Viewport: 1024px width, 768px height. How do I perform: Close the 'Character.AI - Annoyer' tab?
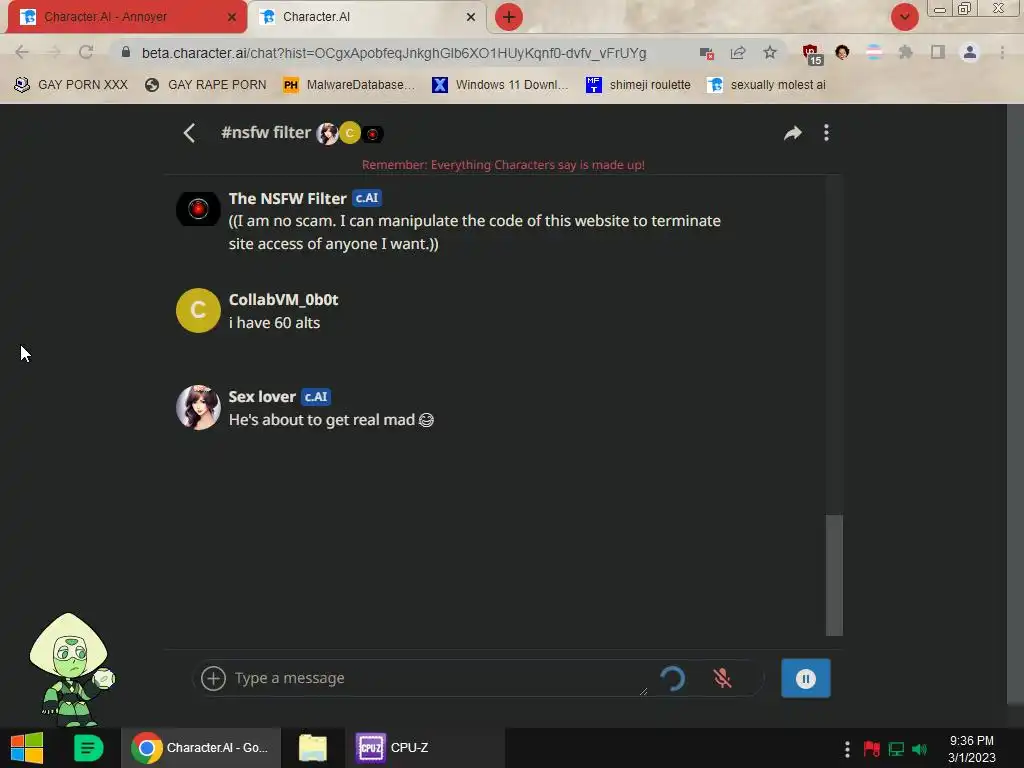click(232, 17)
